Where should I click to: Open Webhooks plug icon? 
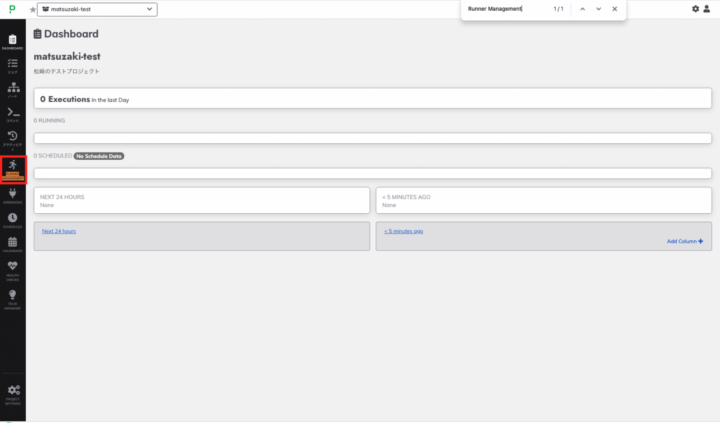click(x=12, y=195)
